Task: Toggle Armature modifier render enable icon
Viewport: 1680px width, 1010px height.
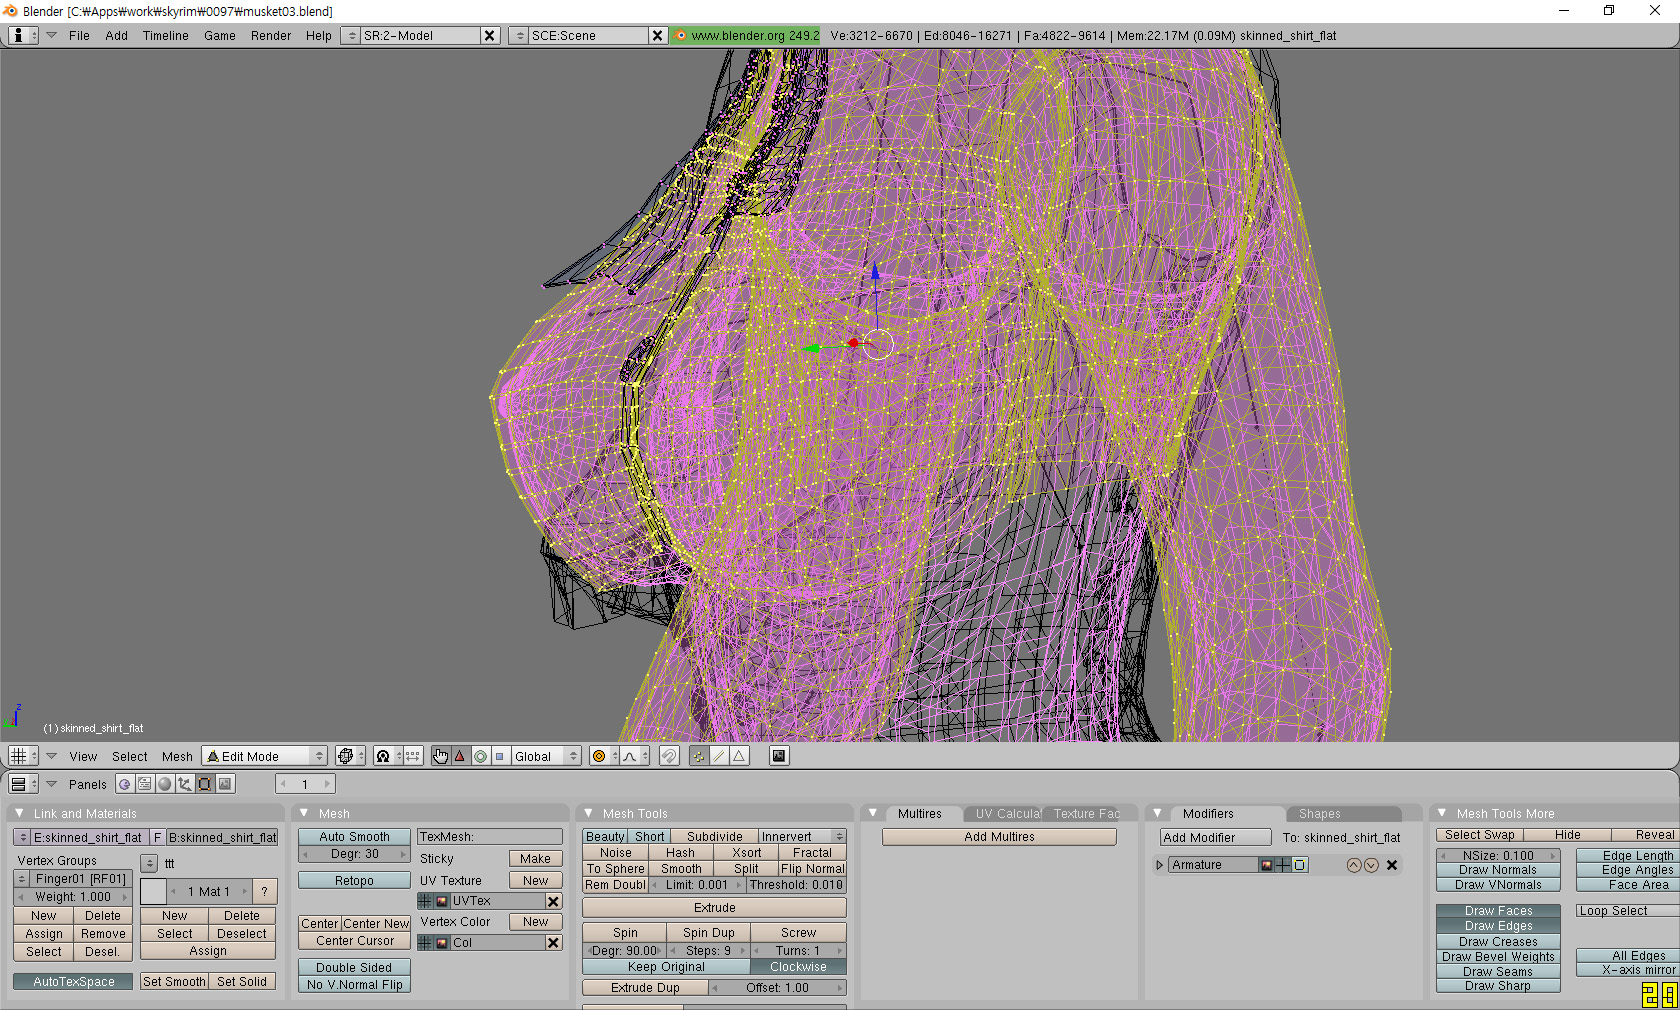Action: pos(1267,865)
